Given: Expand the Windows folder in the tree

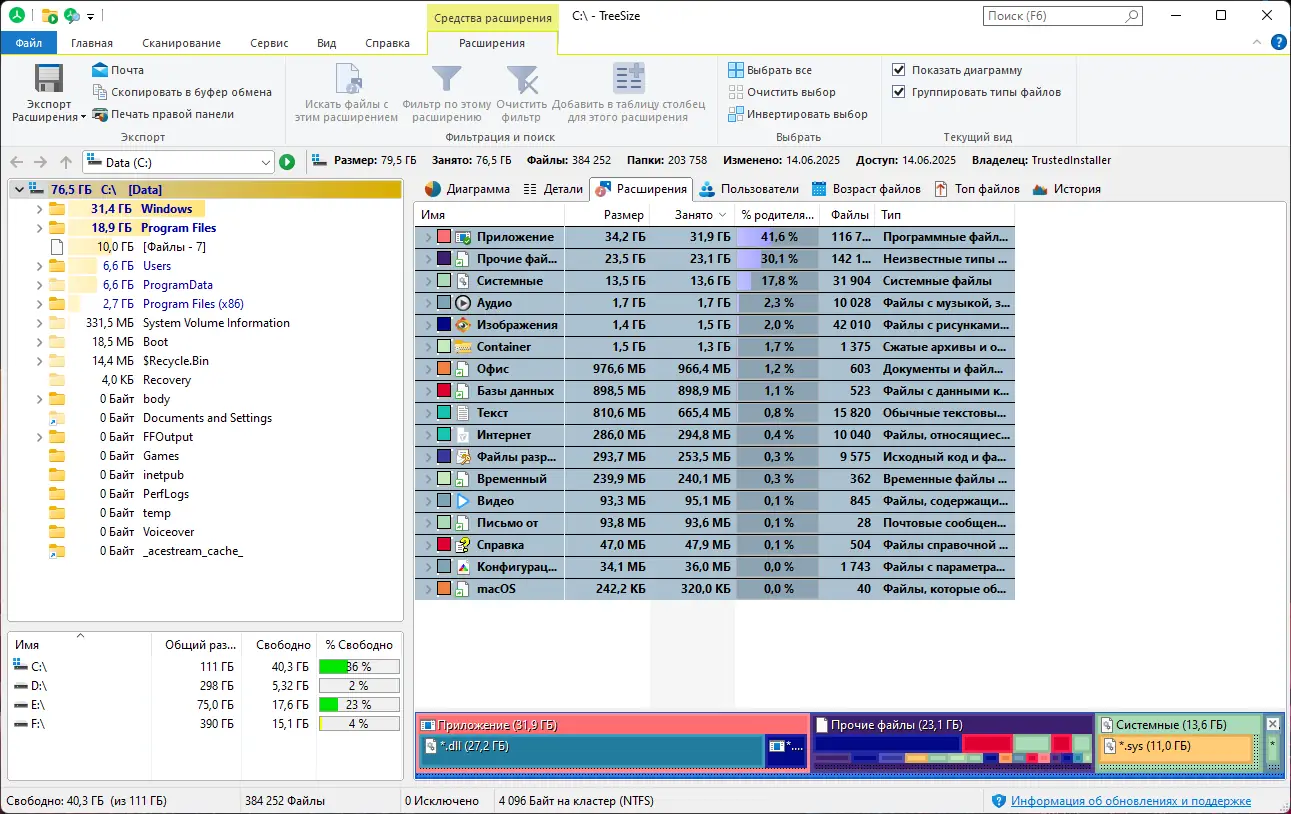Looking at the screenshot, I should [x=39, y=209].
